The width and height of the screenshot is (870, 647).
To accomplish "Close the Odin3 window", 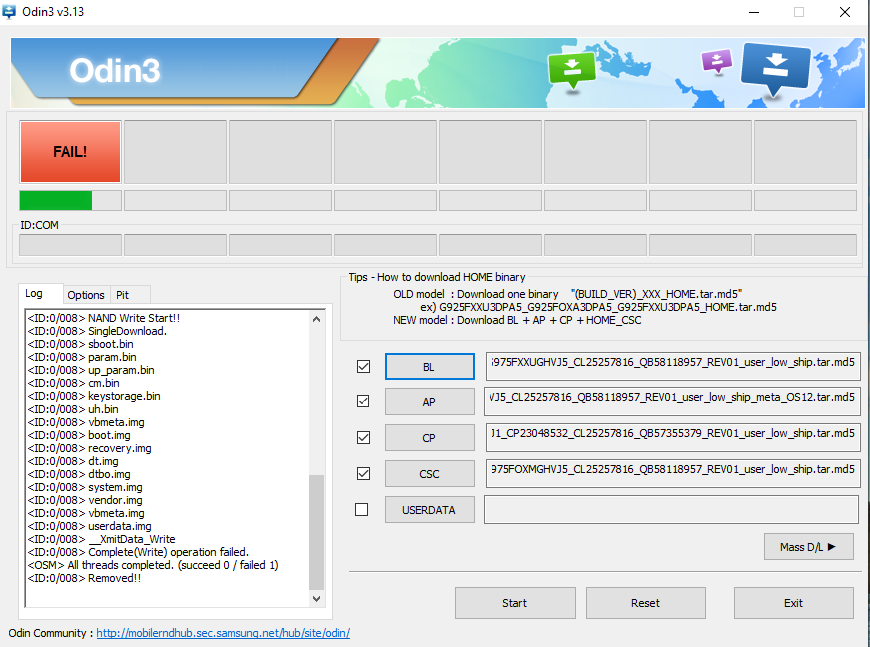I will tap(845, 12).
